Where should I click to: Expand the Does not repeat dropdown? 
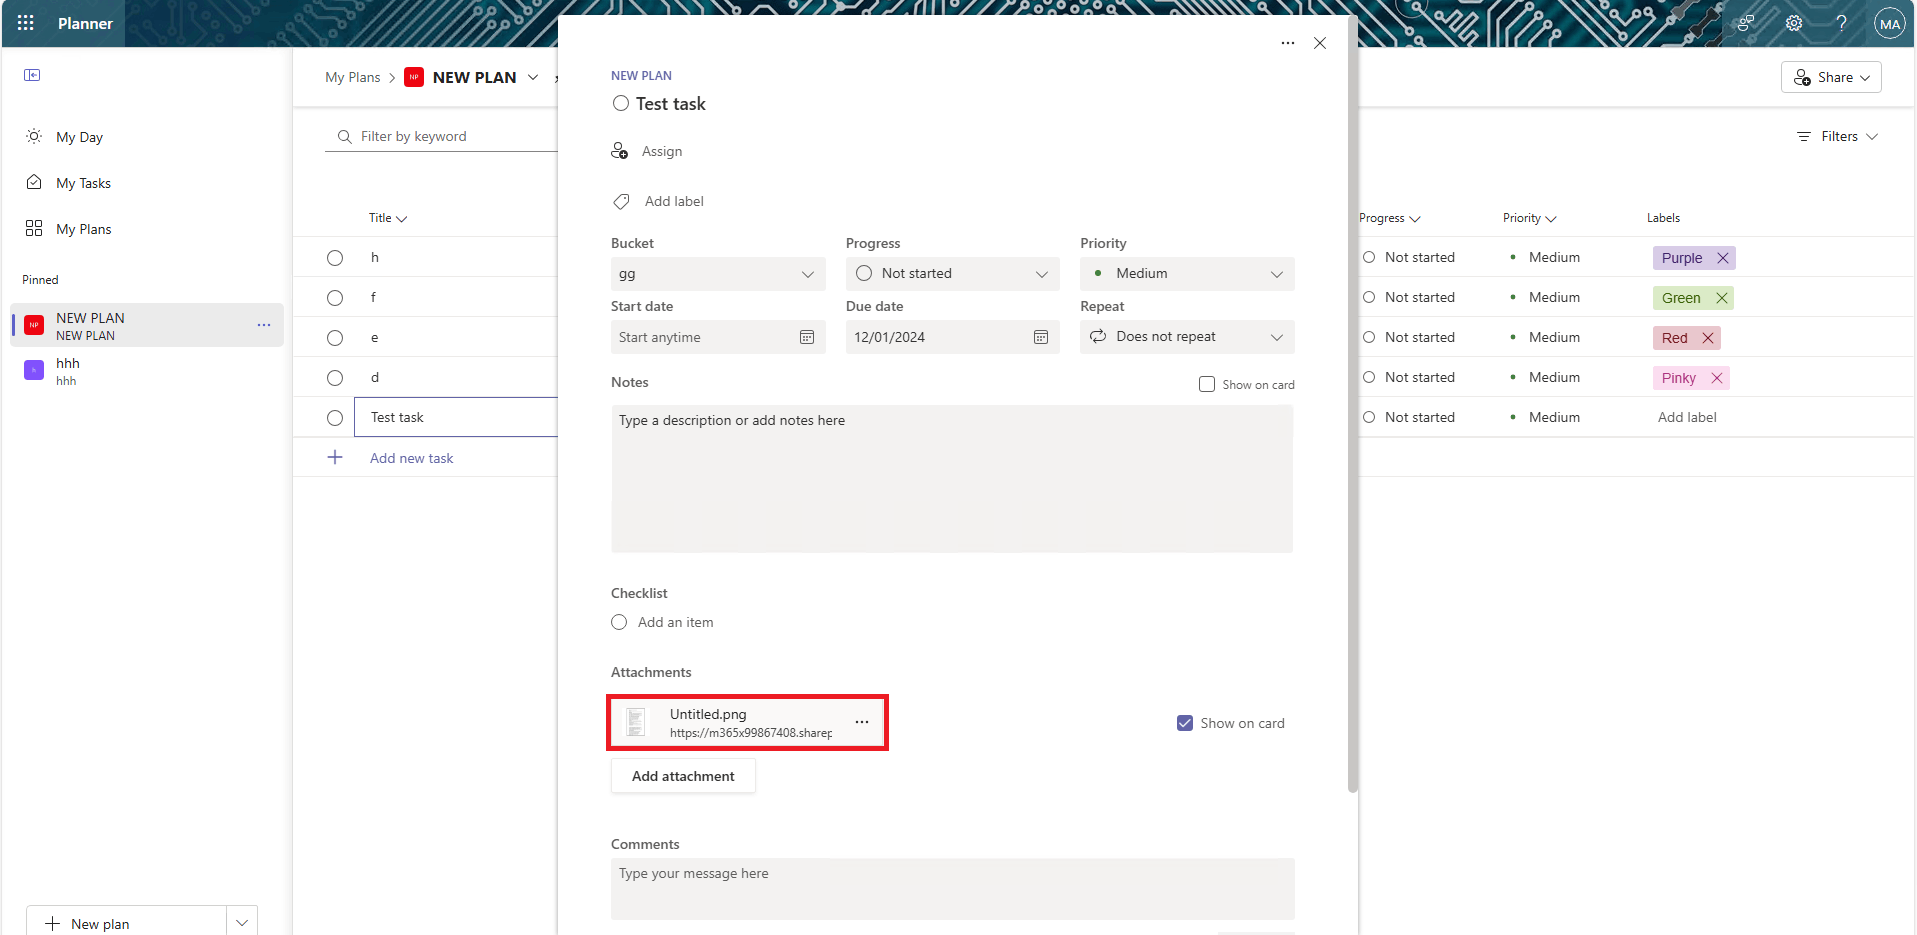click(x=1186, y=337)
